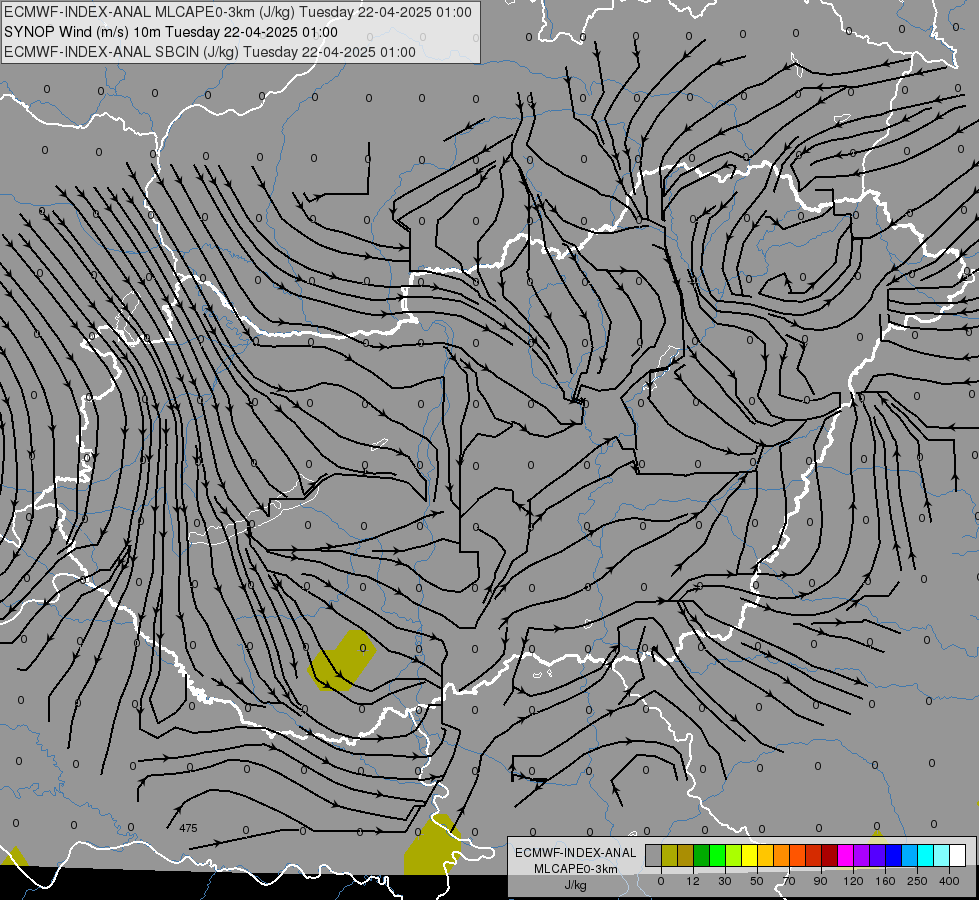Click the legend value 50

pos(757,881)
